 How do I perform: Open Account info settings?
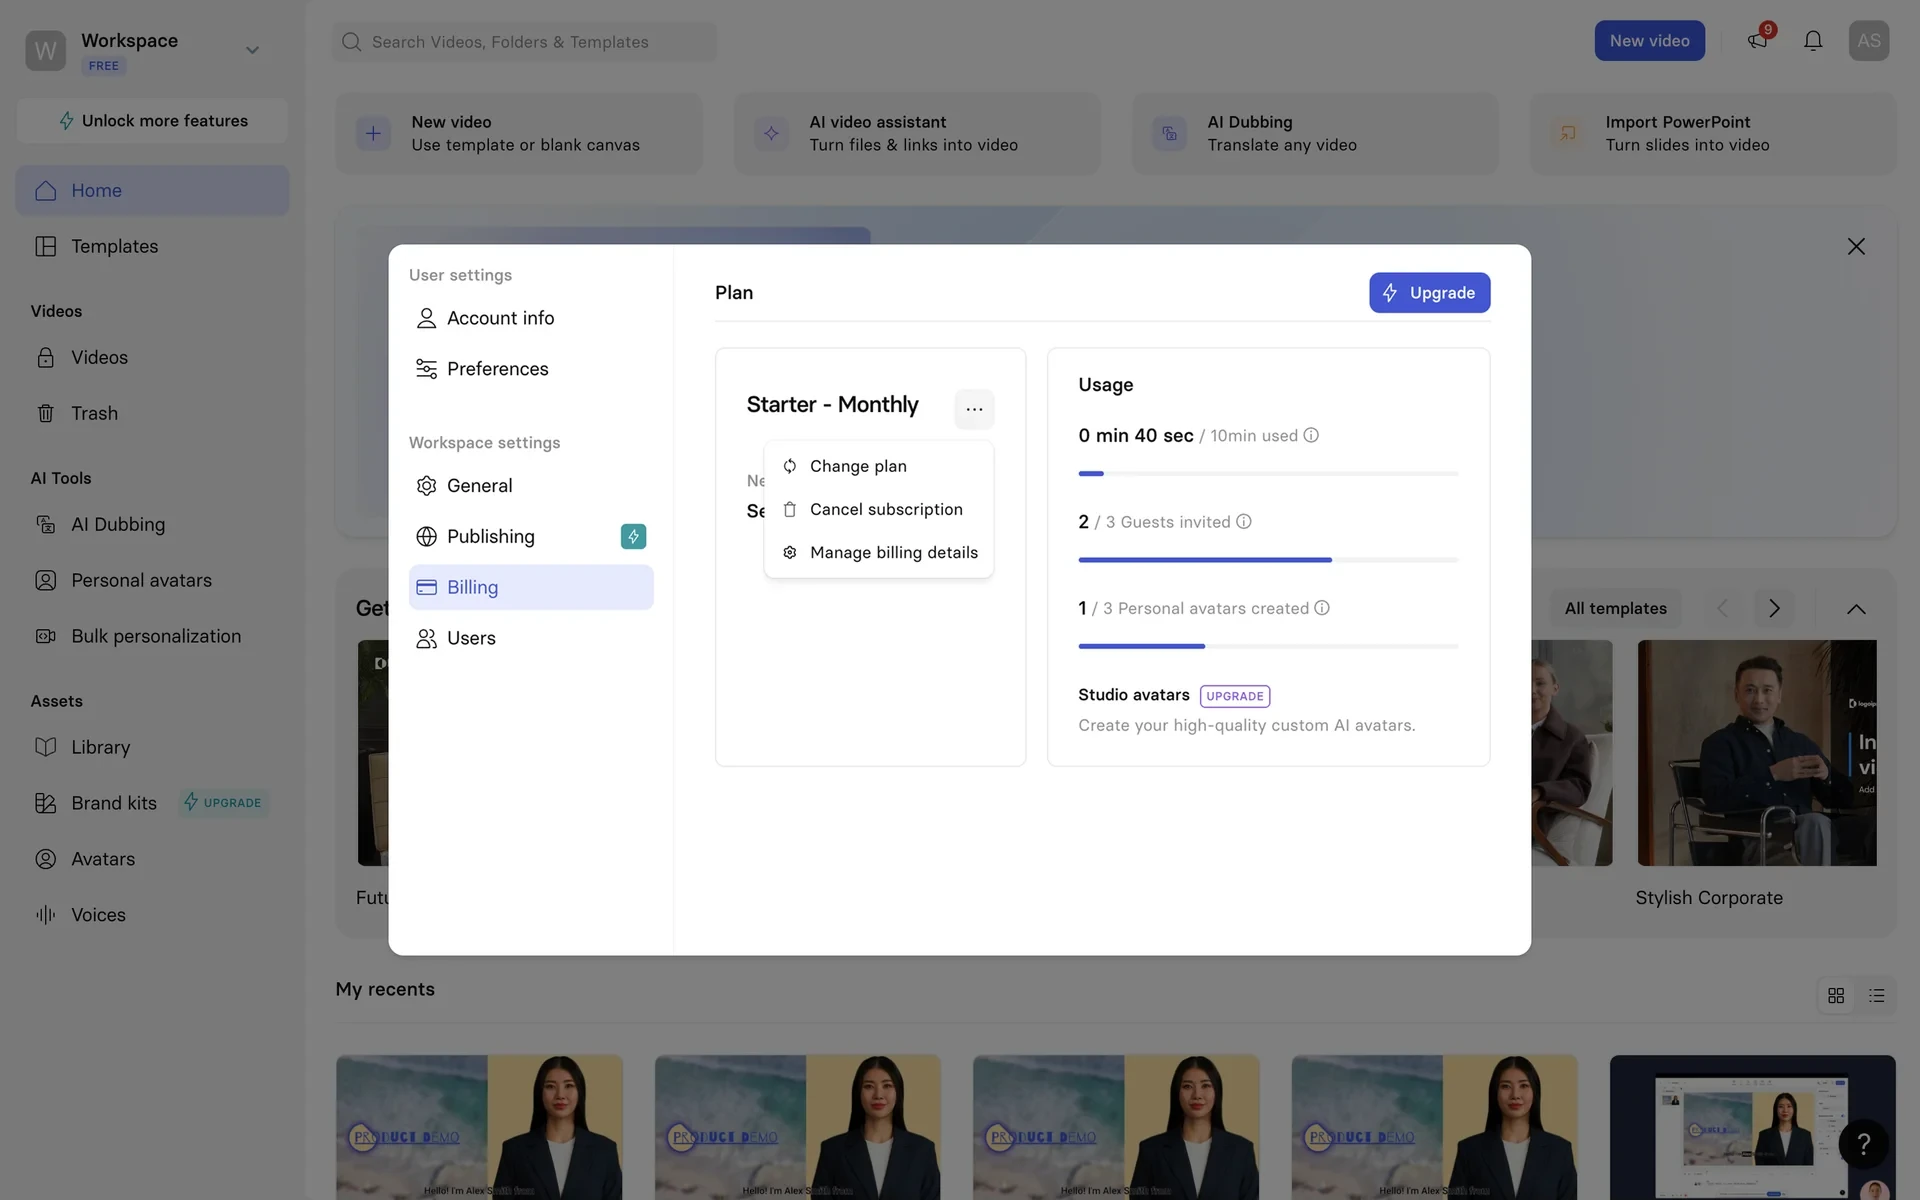531,318
